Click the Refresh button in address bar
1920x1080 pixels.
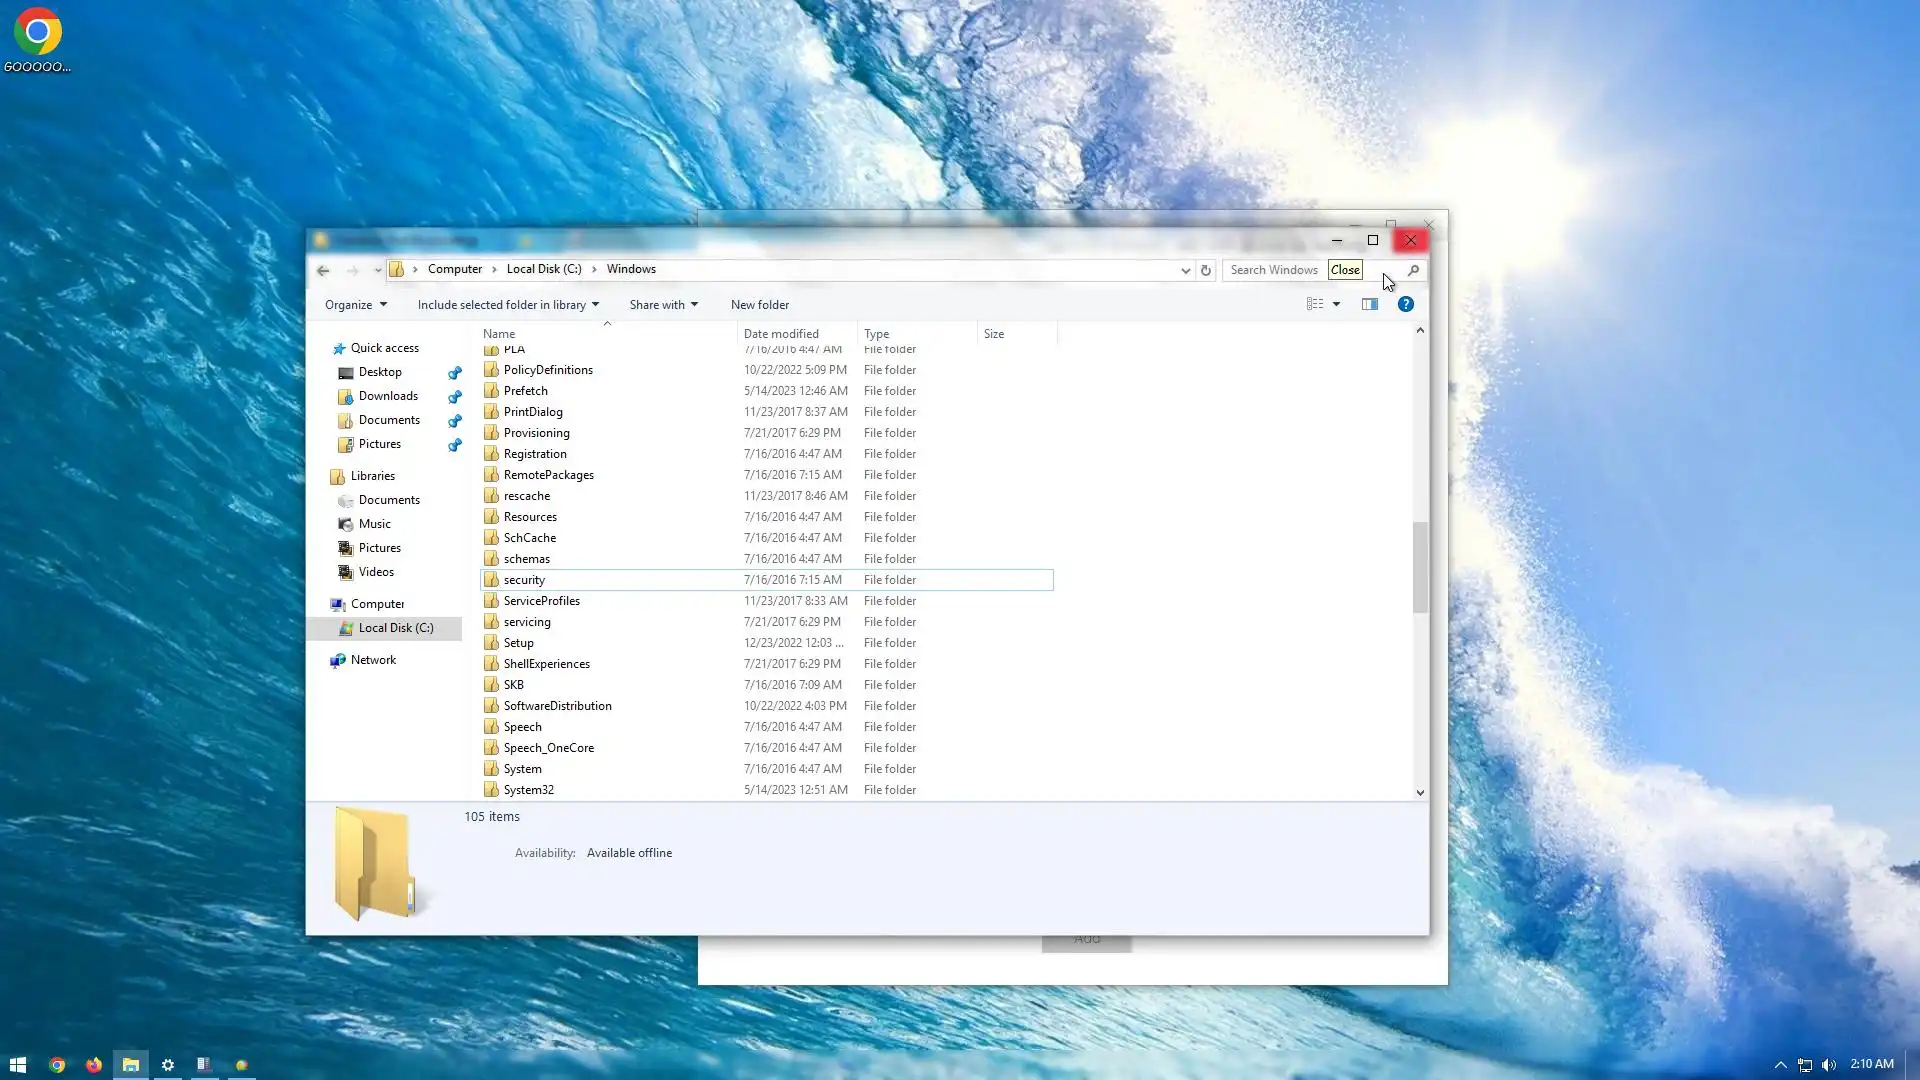pos(1206,270)
